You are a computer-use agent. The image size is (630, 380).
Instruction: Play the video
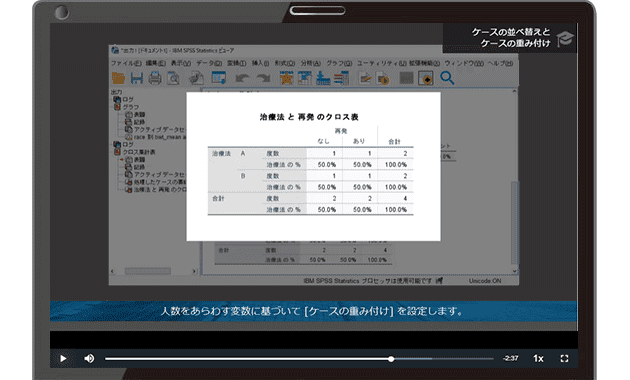(63, 358)
